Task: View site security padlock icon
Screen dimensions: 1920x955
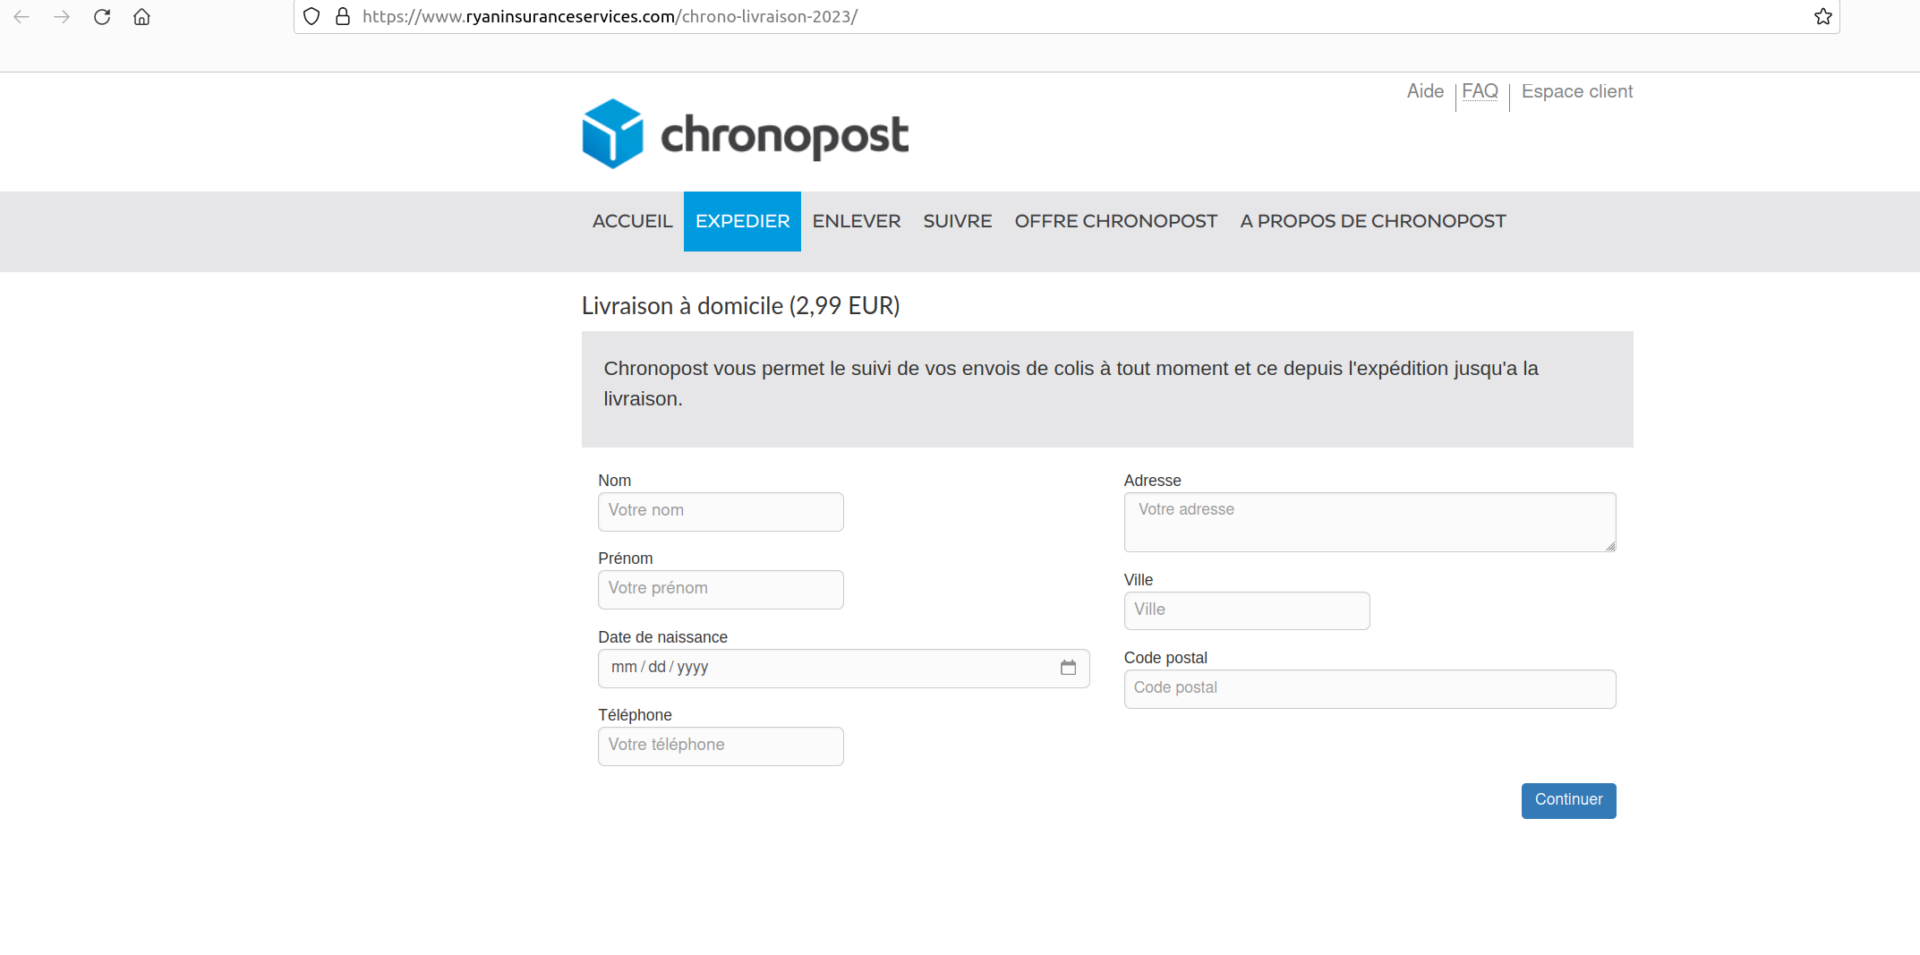Action: coord(342,17)
